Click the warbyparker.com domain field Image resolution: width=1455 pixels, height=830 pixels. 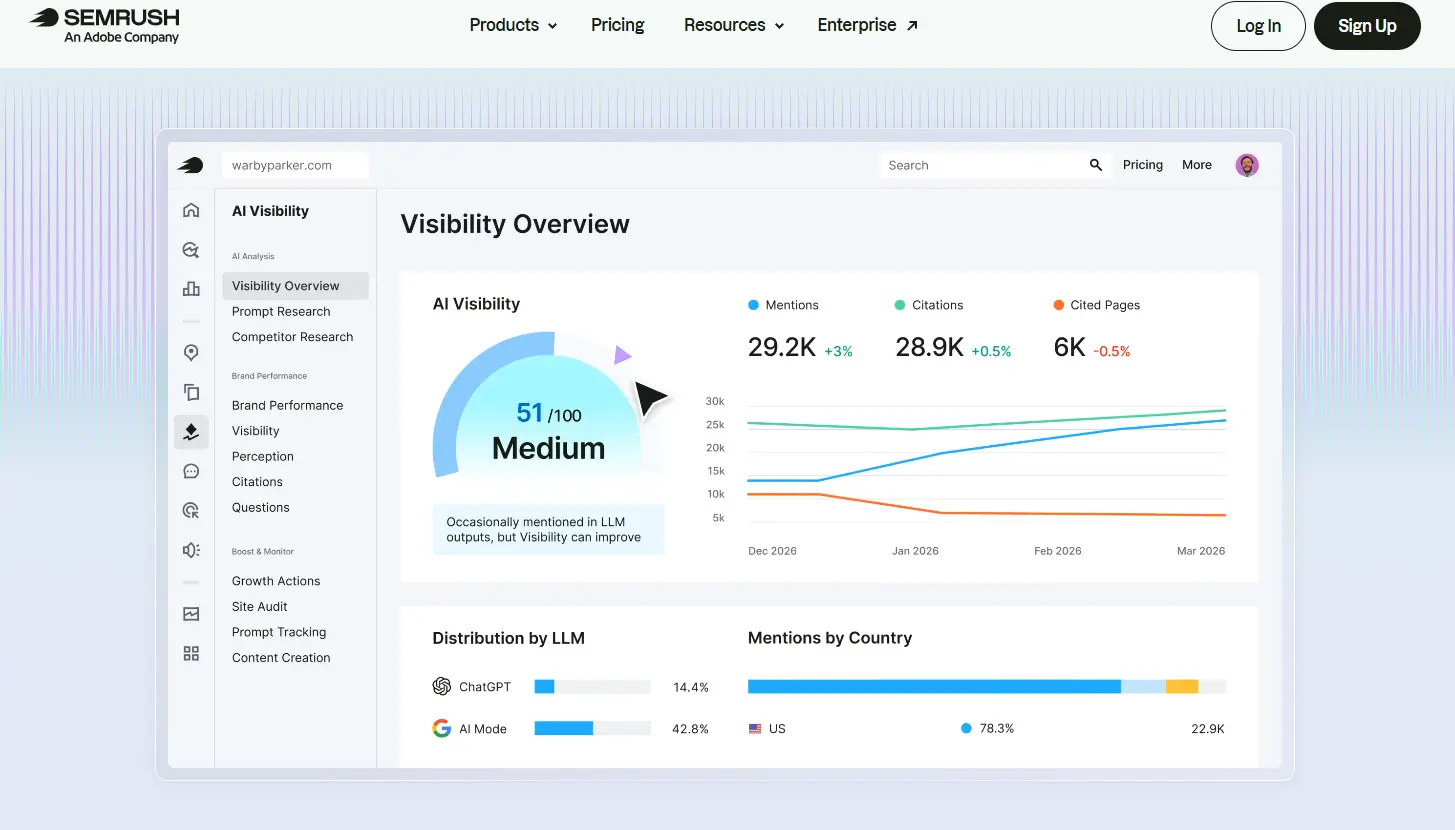(295, 165)
